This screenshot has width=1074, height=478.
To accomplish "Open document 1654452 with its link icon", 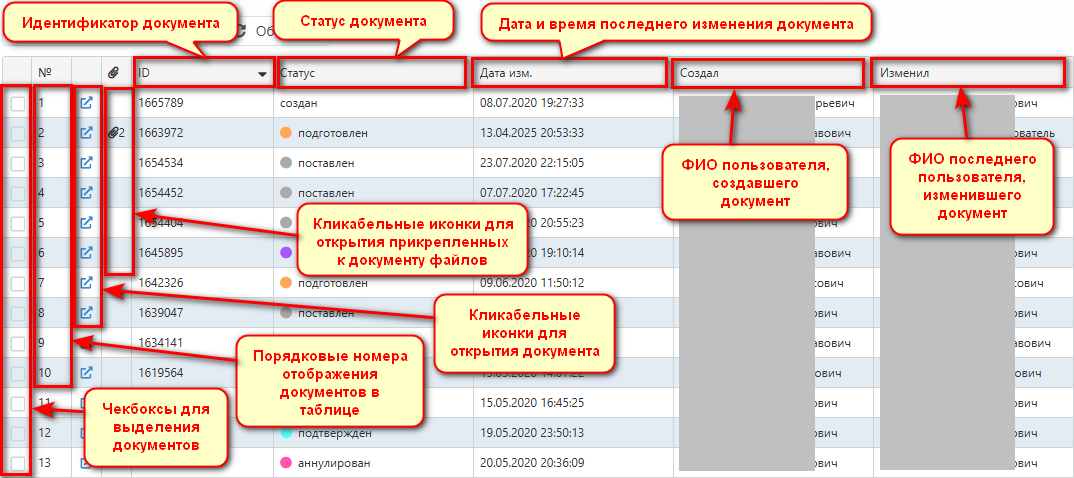I will pyautogui.click(x=87, y=193).
